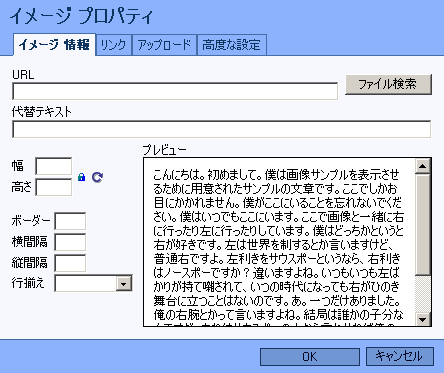The image size is (444, 373).
Task: Select the 幅 width field
Action: (54, 166)
